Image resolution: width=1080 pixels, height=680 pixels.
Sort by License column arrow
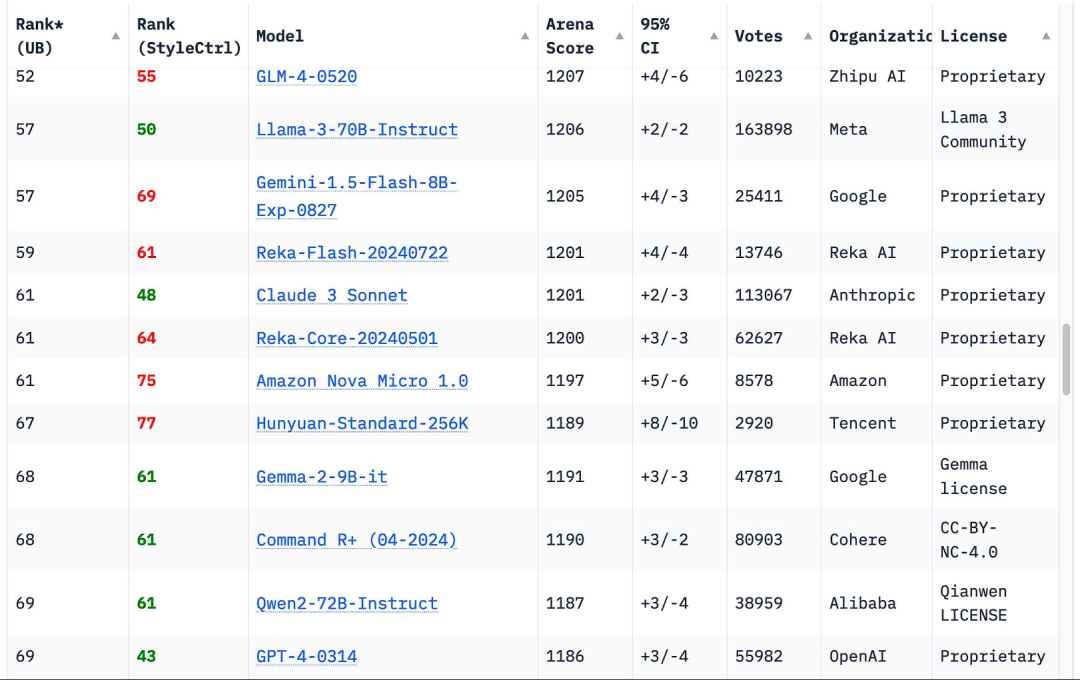pos(1046,36)
